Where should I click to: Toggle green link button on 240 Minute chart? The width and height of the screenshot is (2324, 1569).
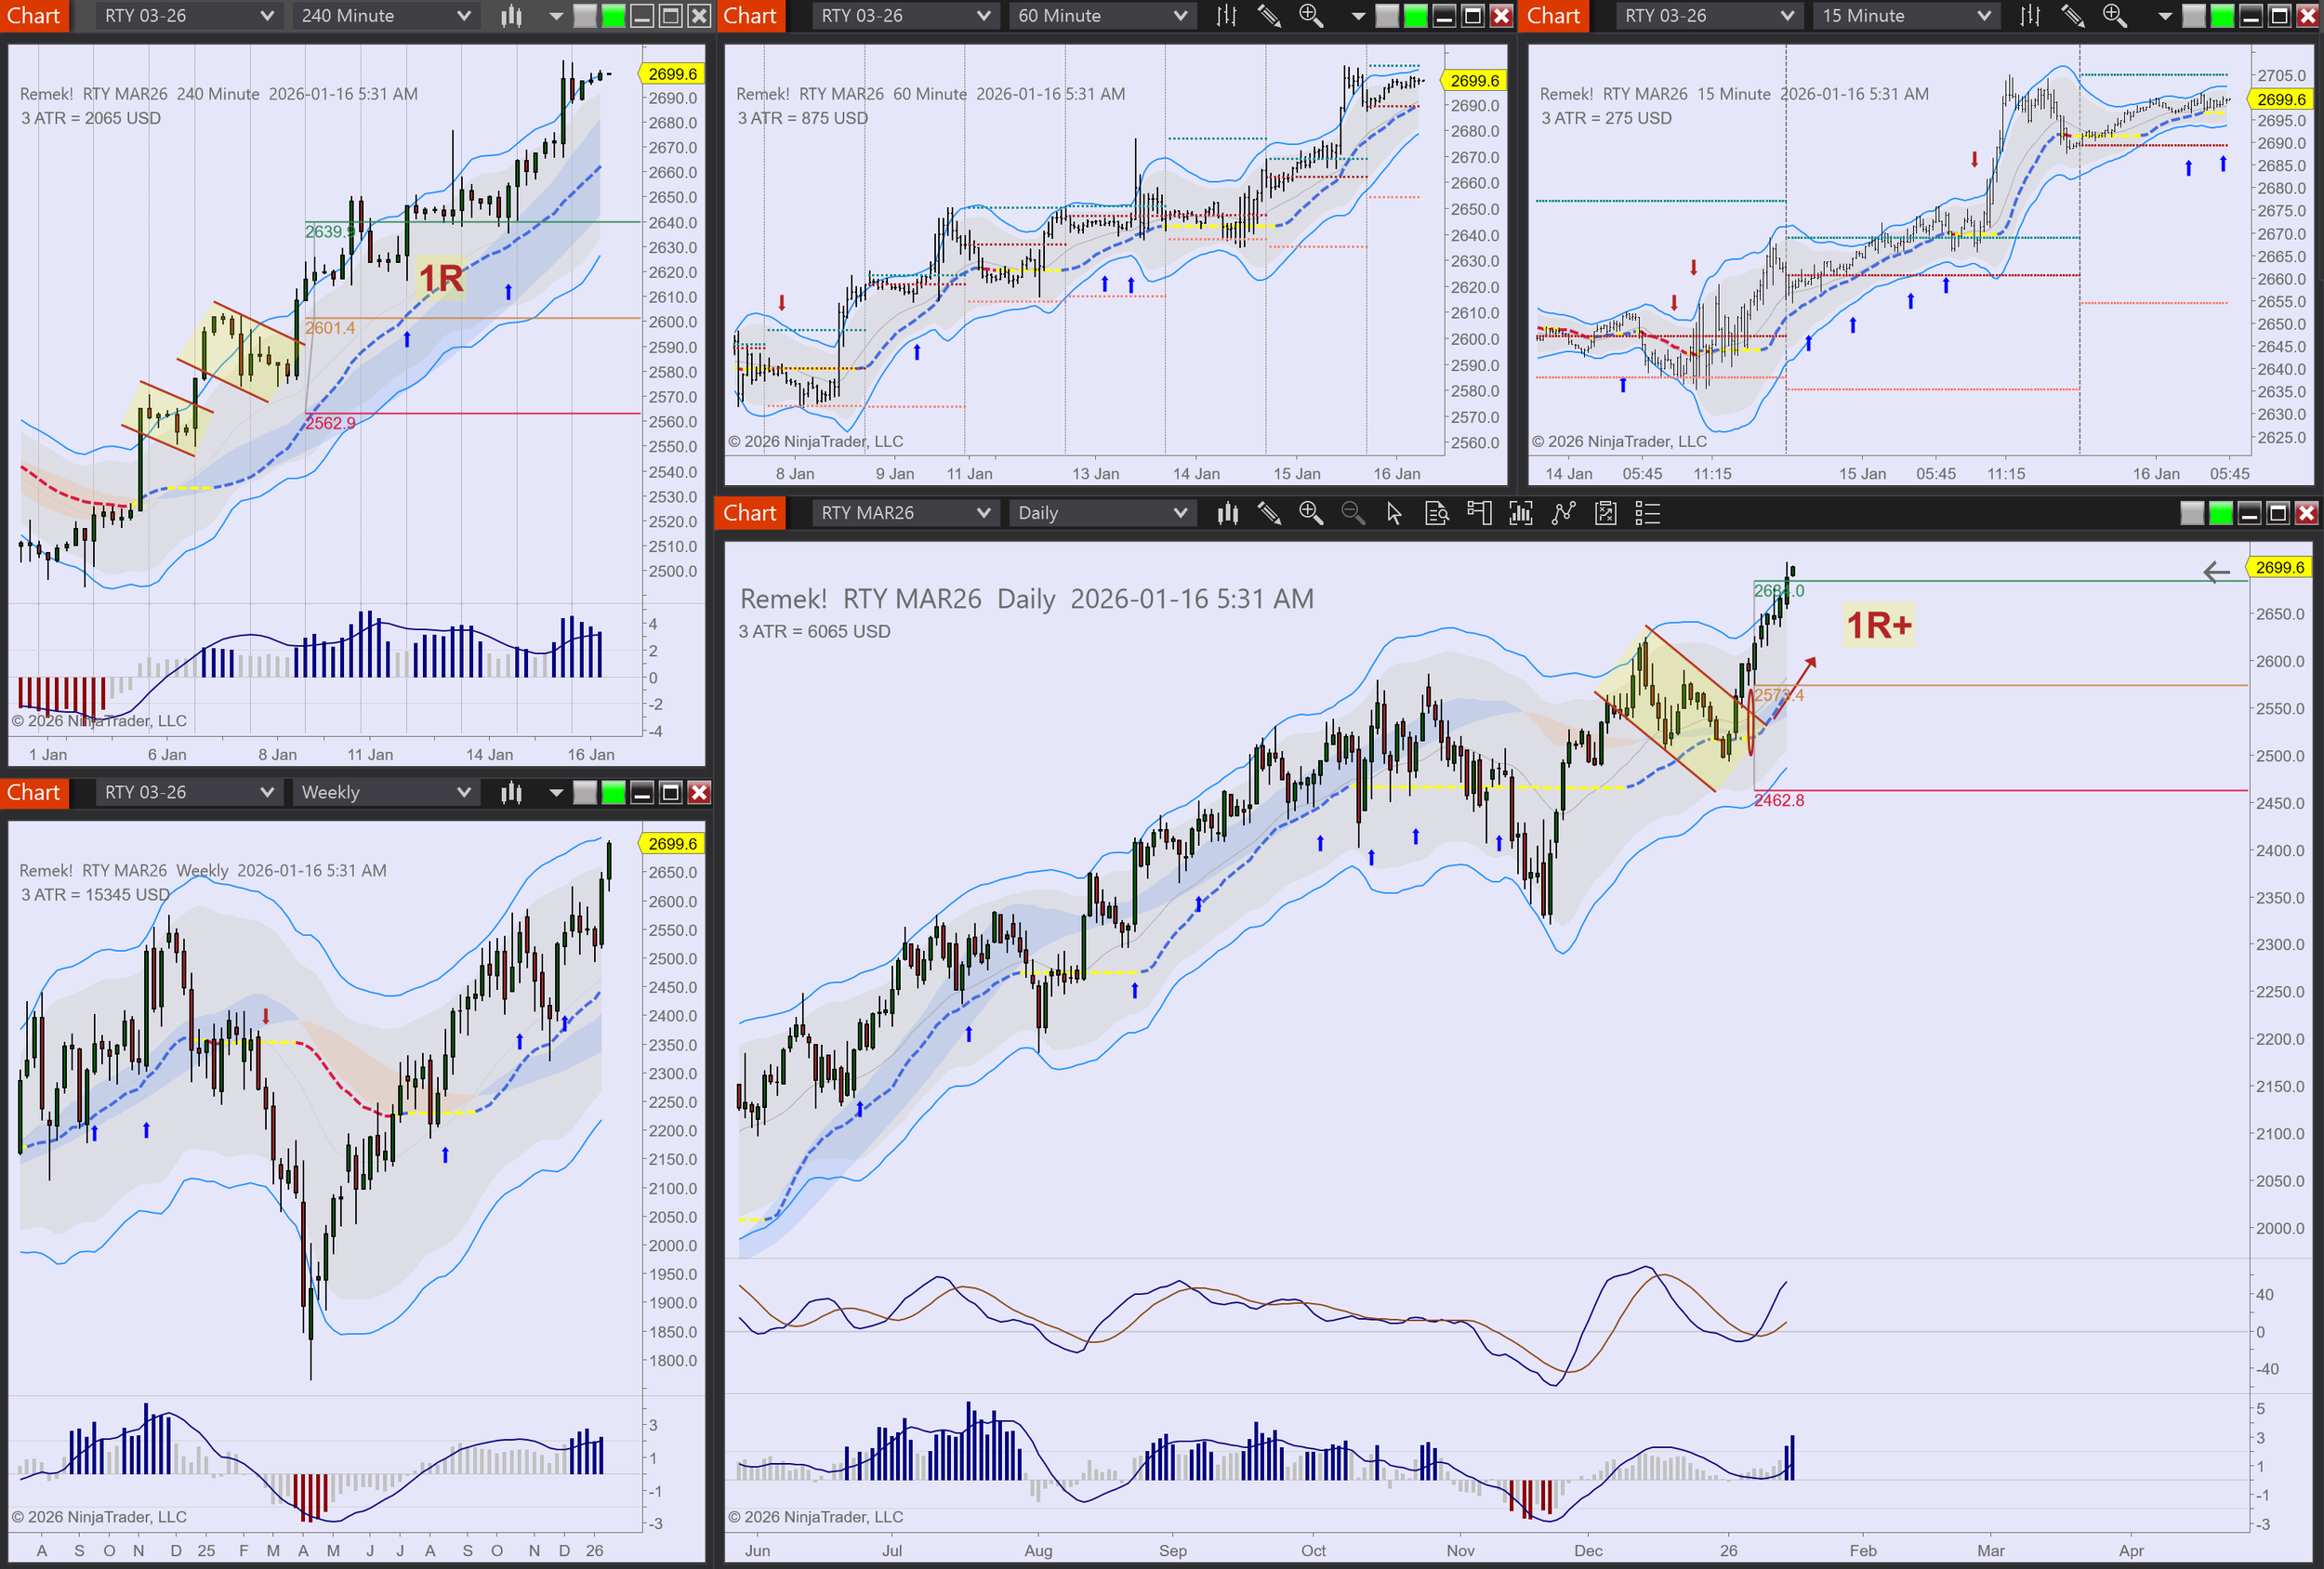613,16
